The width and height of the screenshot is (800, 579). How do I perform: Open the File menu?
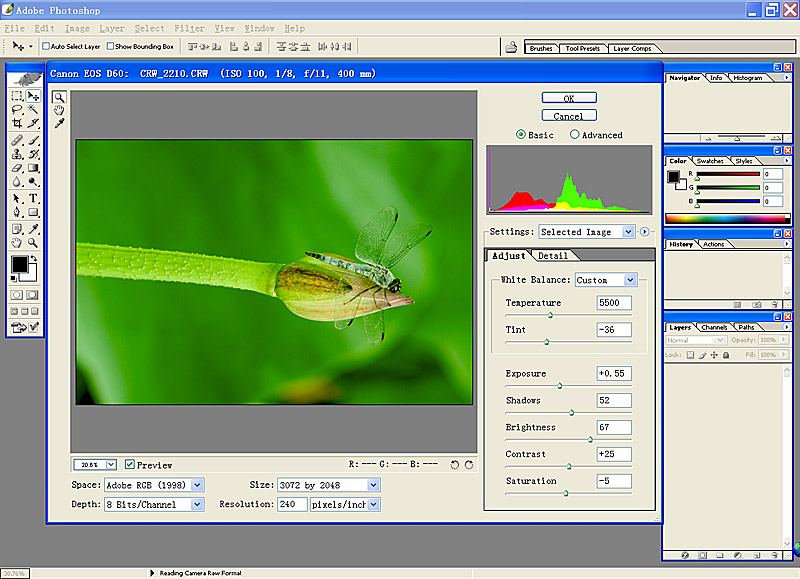pyautogui.click(x=14, y=29)
